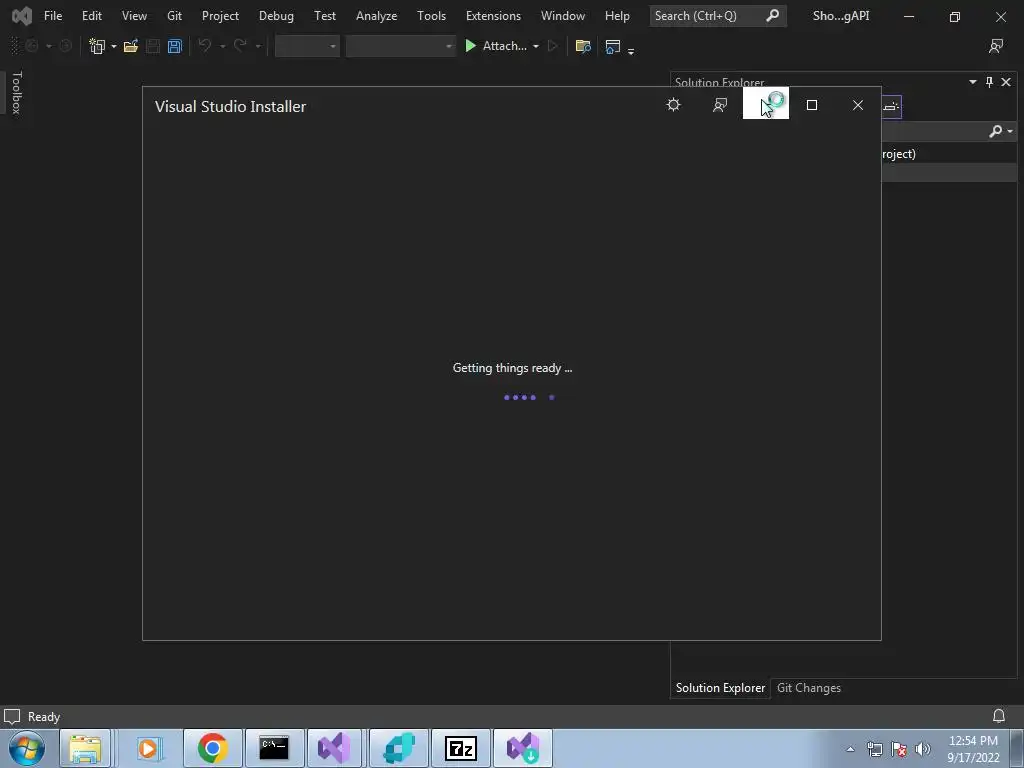Click the Visual Studio Installer taskbar icon
Viewport: 1024px width, 768px height.
pos(522,748)
